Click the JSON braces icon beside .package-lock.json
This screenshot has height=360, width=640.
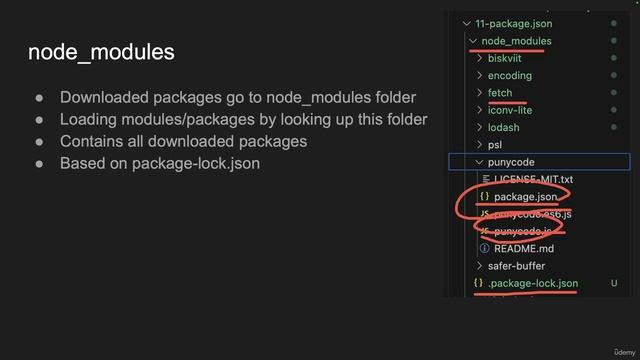point(478,282)
